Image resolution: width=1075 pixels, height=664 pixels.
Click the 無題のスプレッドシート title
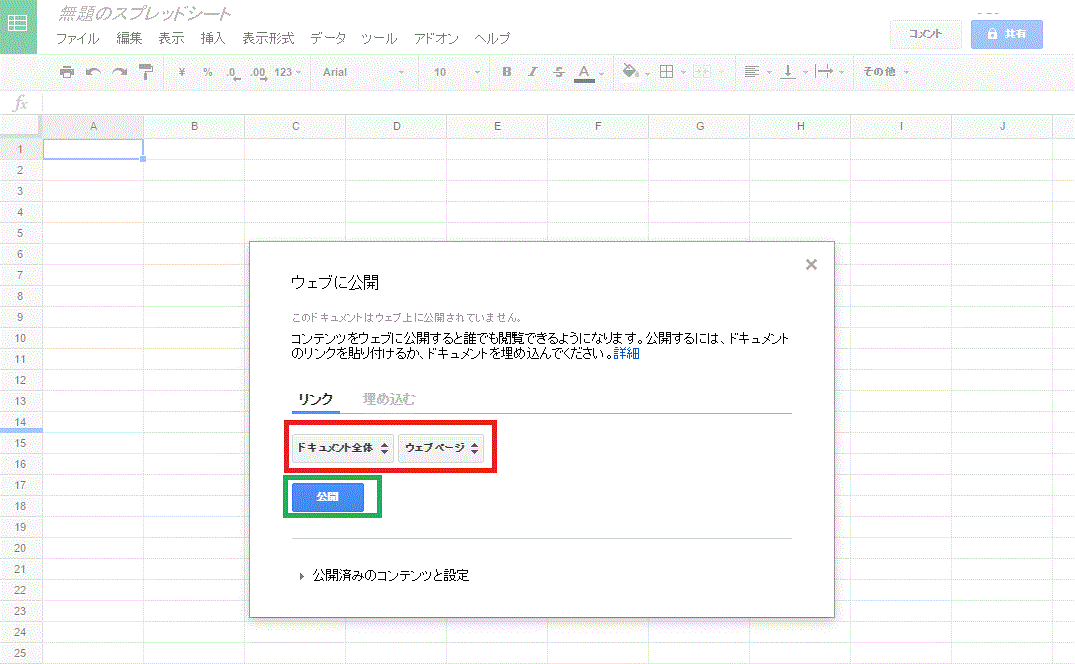(145, 13)
